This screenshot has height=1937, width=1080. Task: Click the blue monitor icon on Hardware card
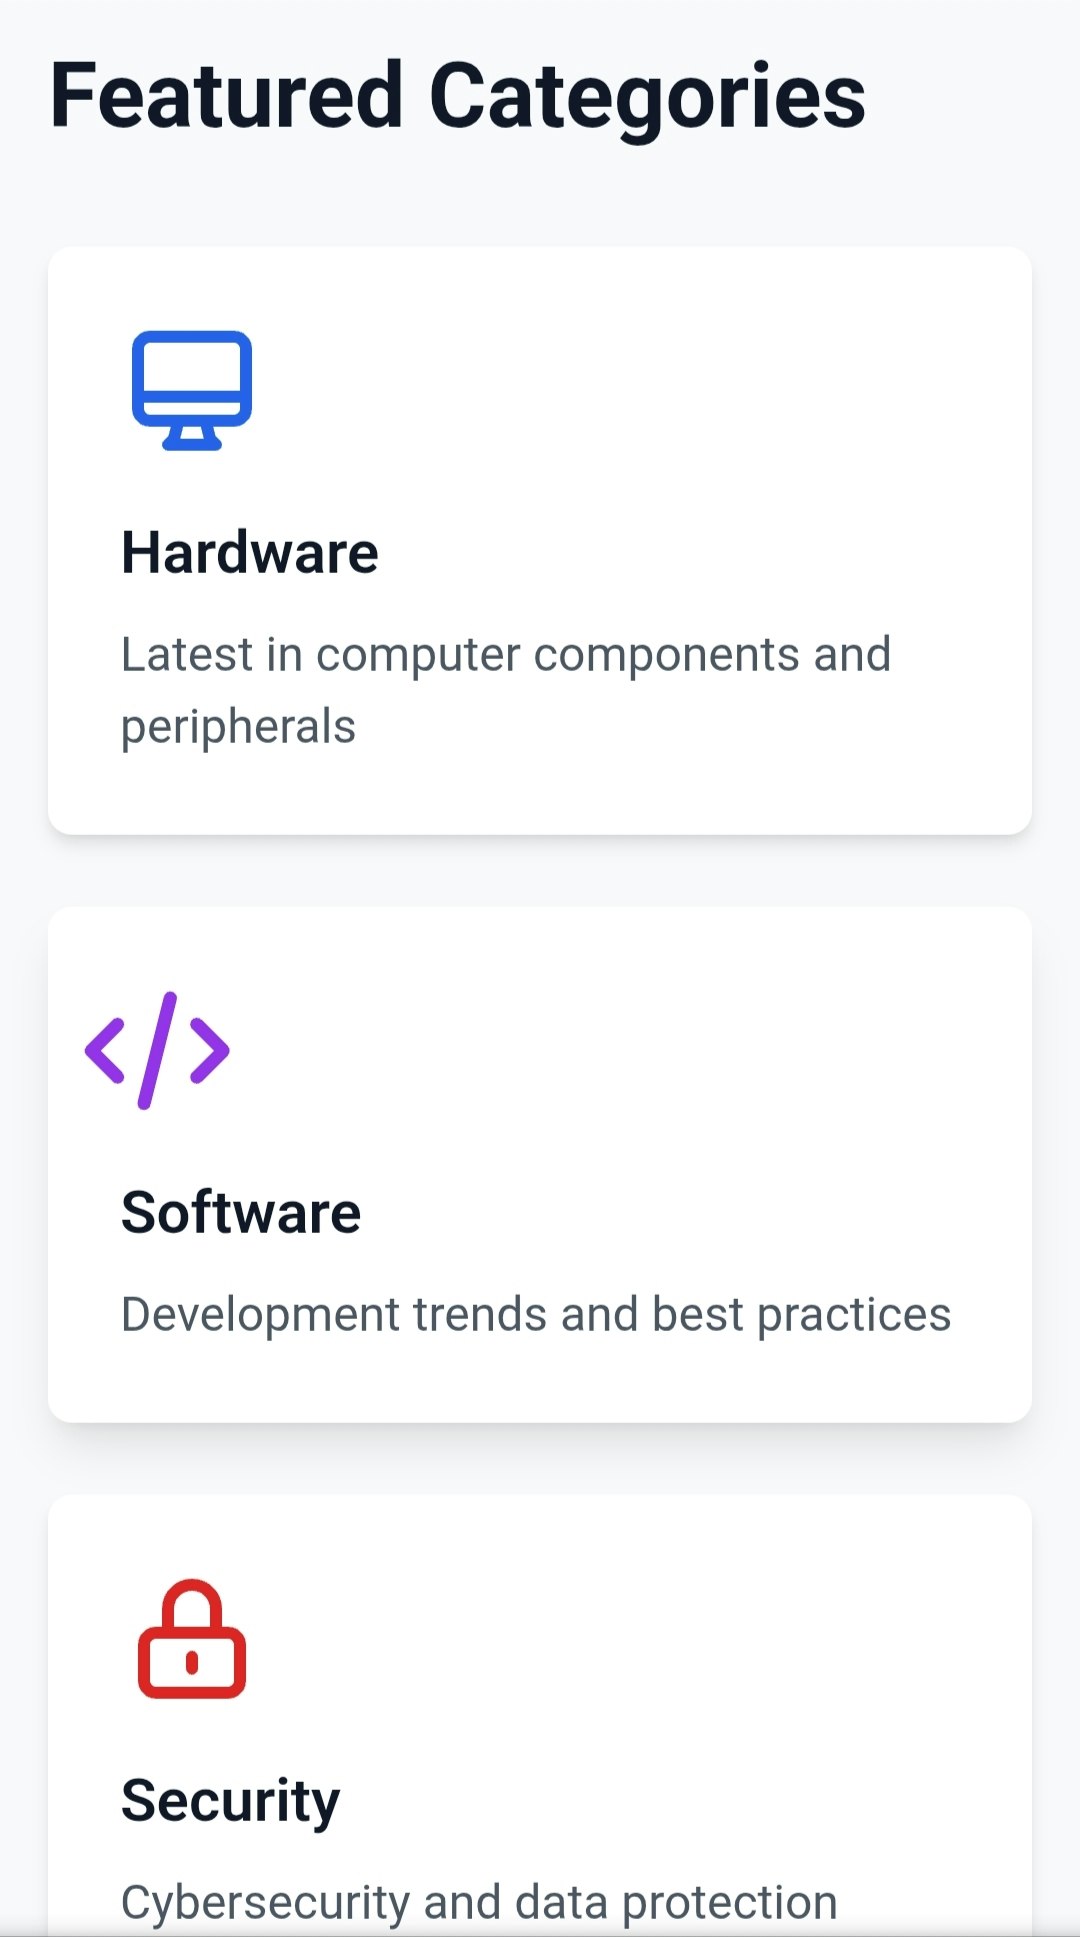pyautogui.click(x=193, y=388)
